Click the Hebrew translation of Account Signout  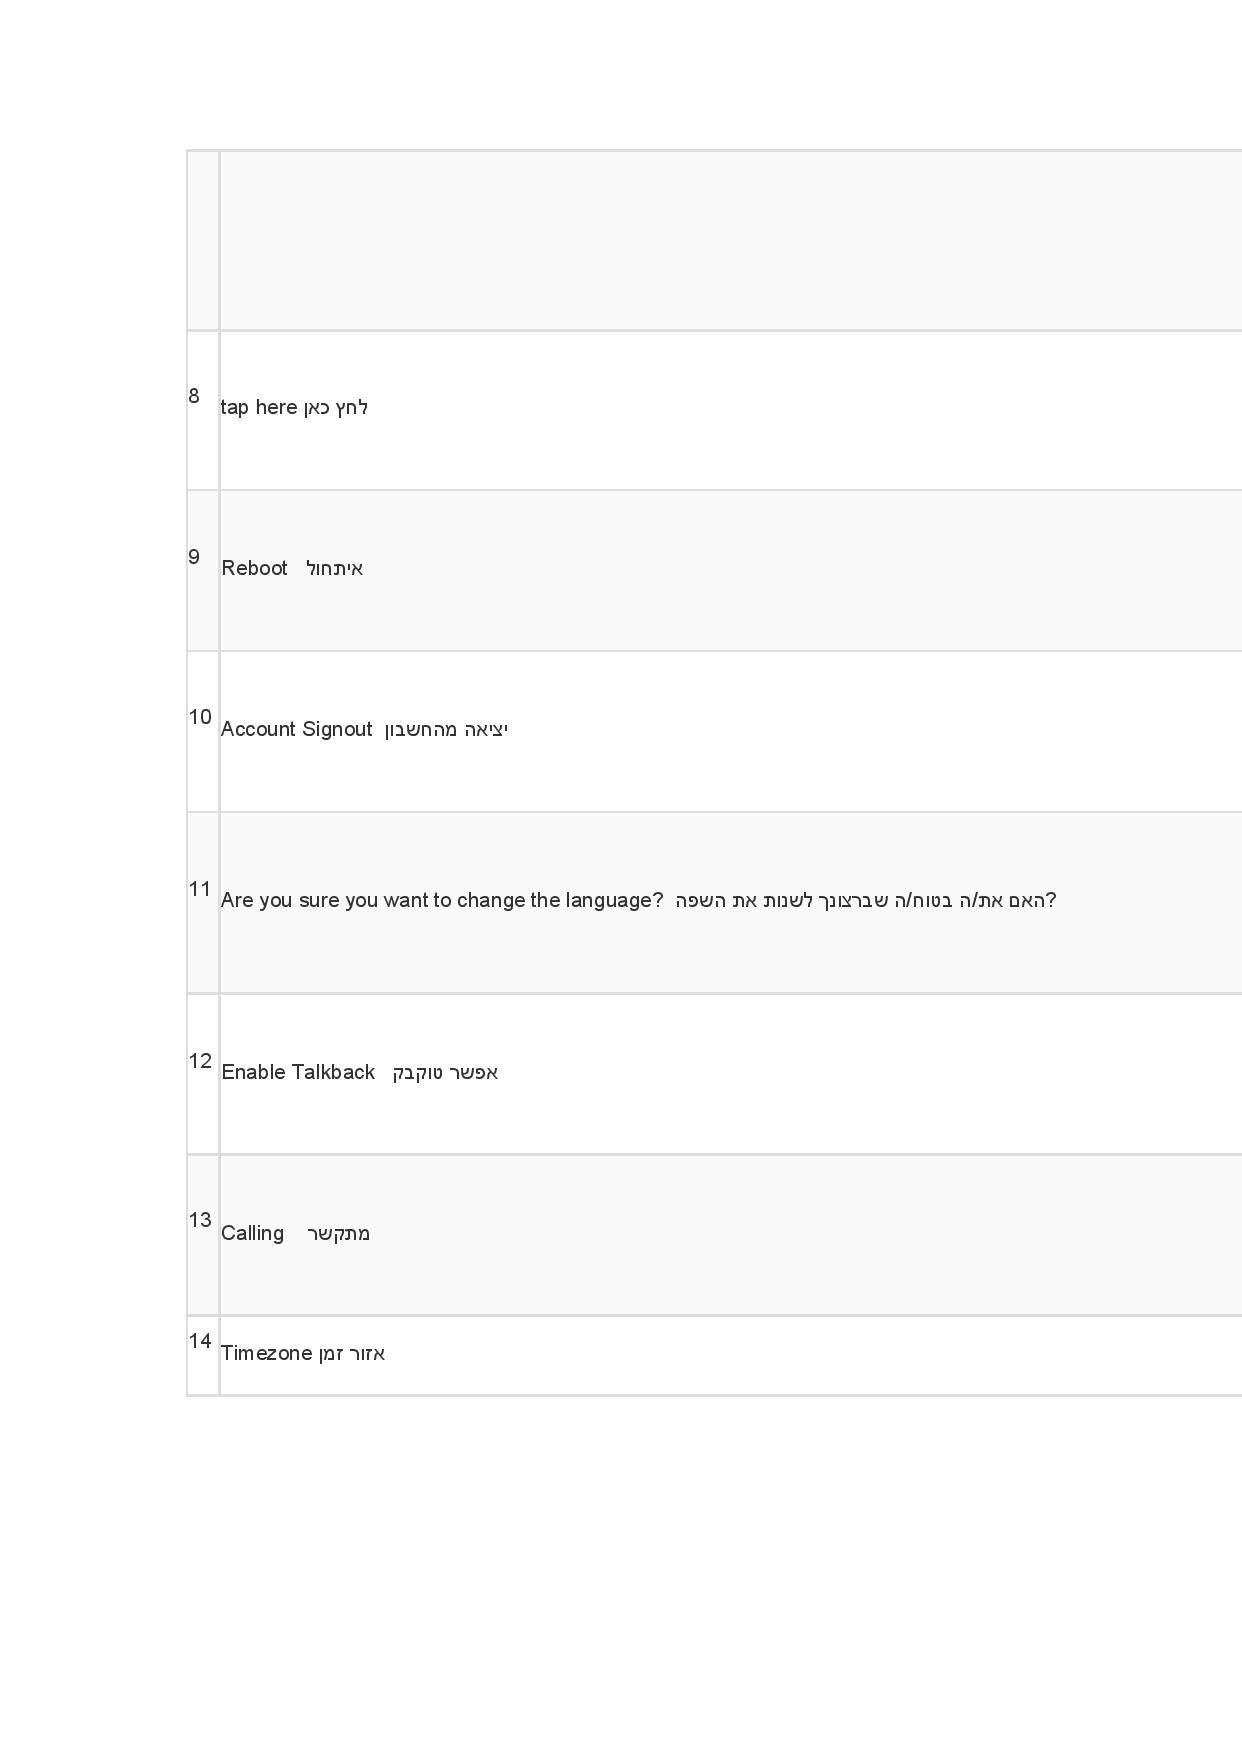[446, 729]
